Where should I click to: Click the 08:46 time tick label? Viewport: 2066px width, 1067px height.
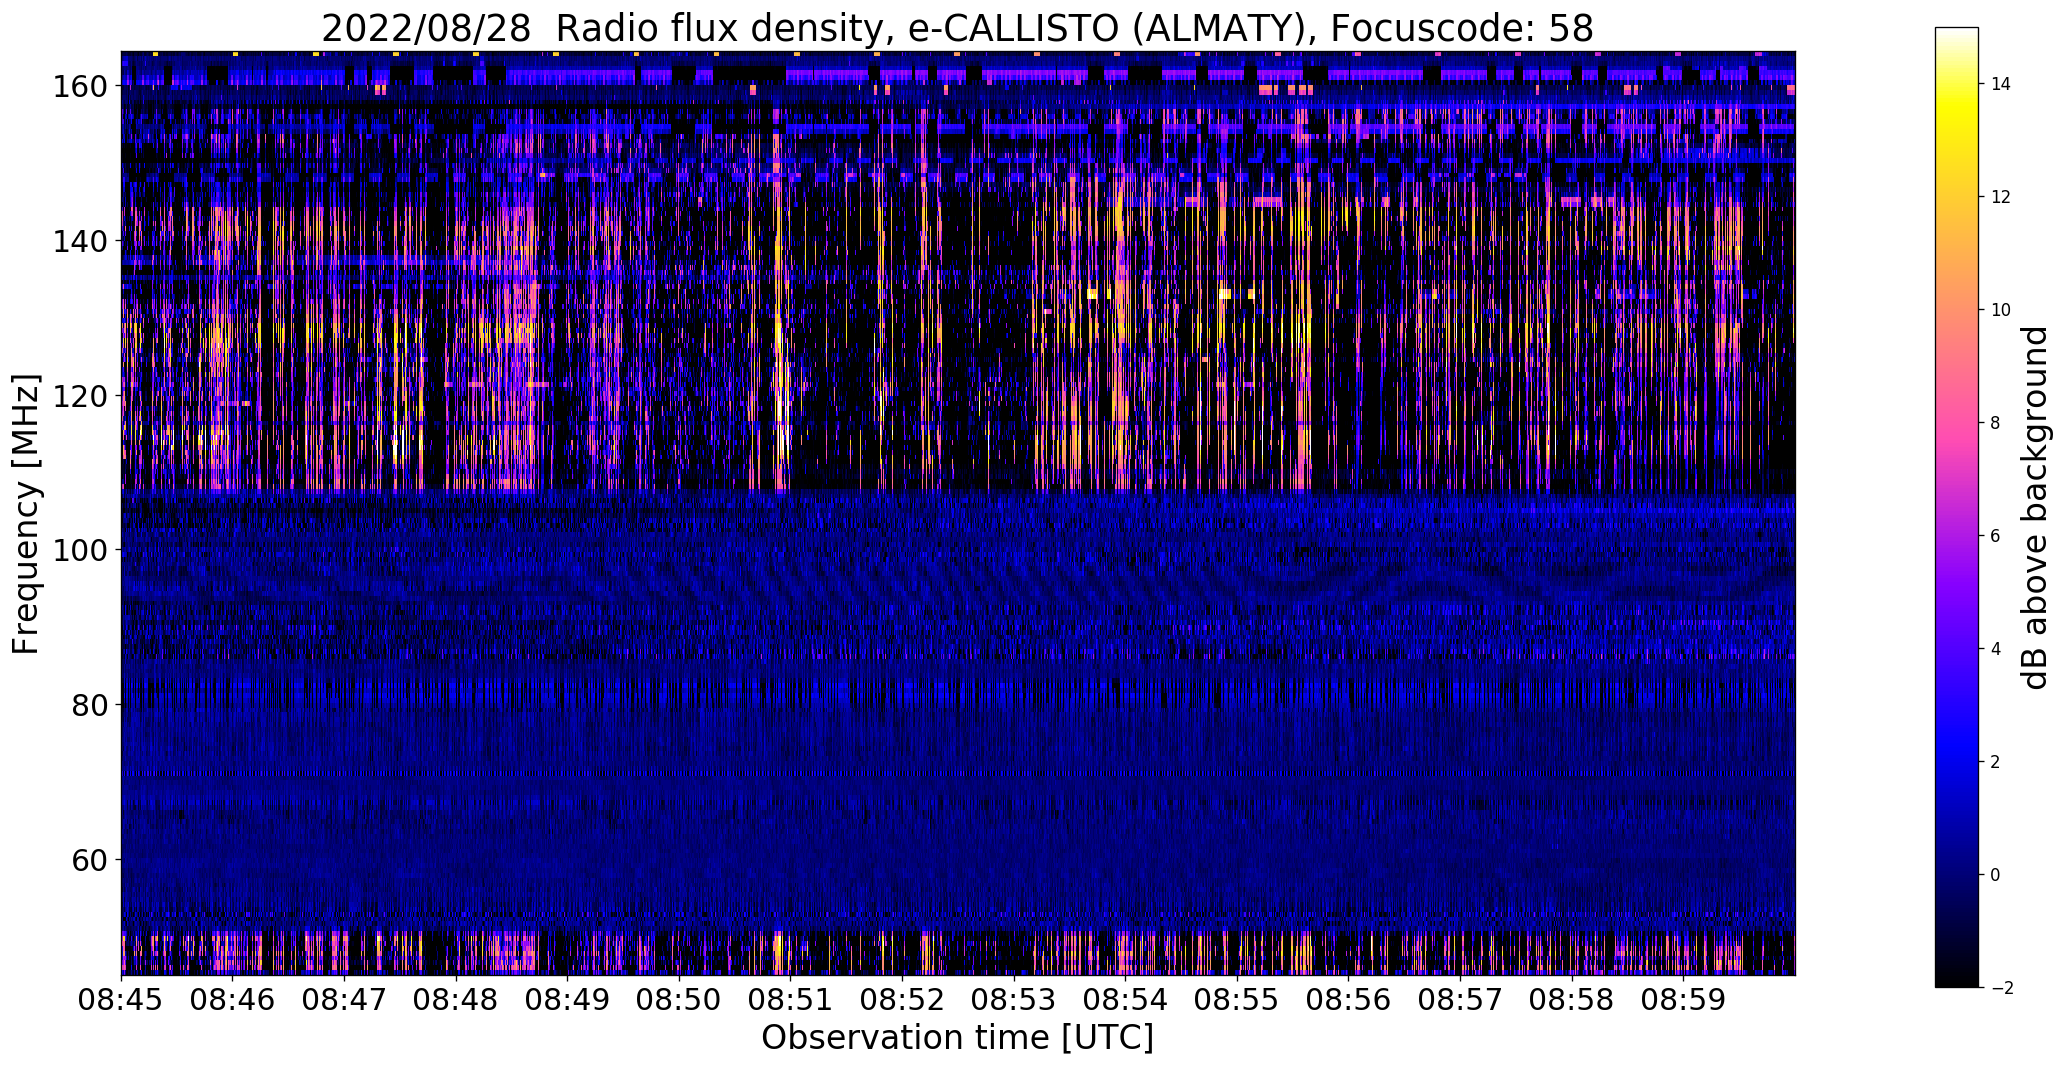233,999
